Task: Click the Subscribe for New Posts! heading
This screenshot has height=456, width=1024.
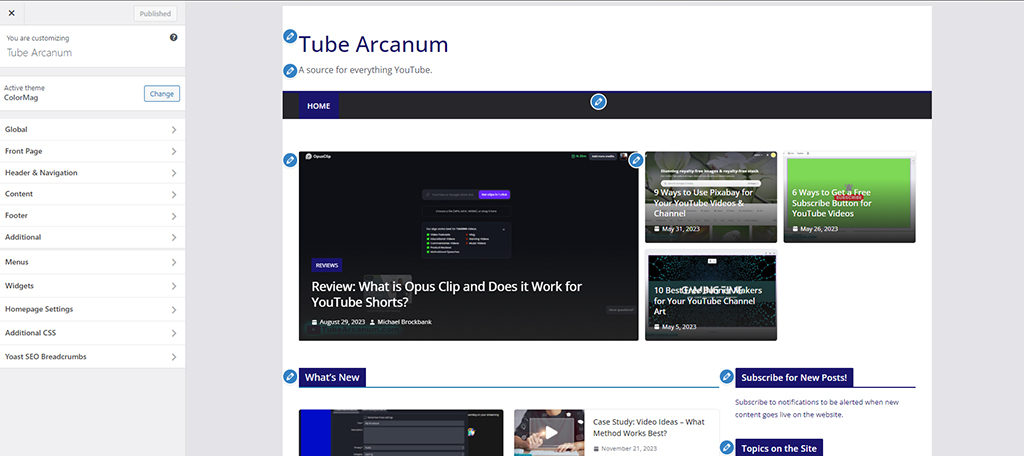Action: pyautogui.click(x=794, y=378)
